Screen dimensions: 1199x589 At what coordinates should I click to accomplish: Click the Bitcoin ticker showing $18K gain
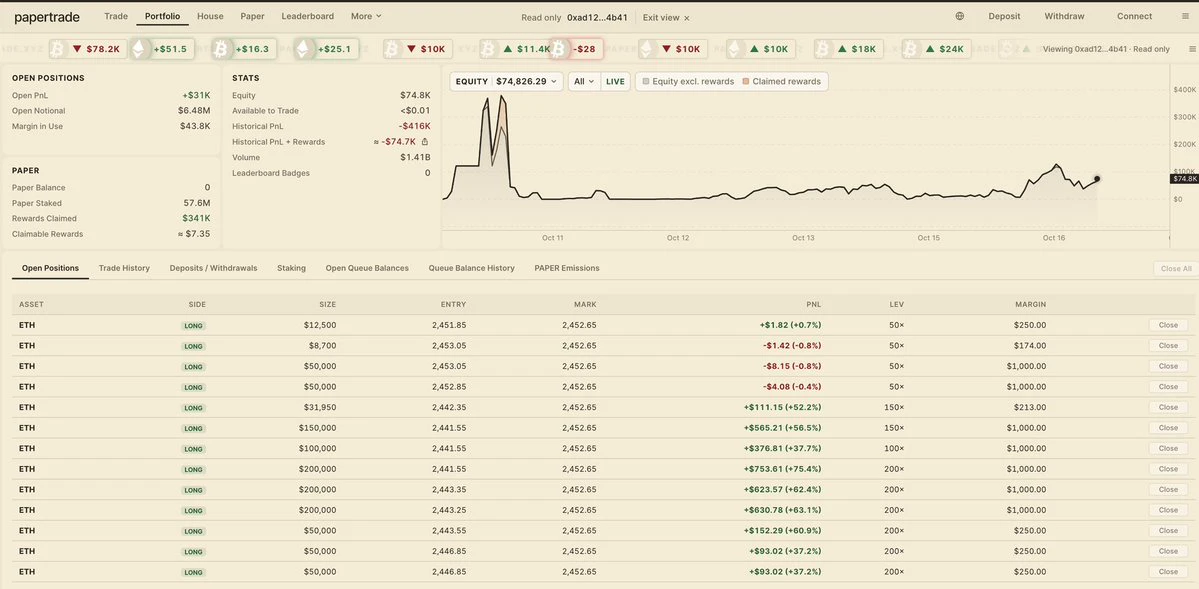(x=848, y=49)
